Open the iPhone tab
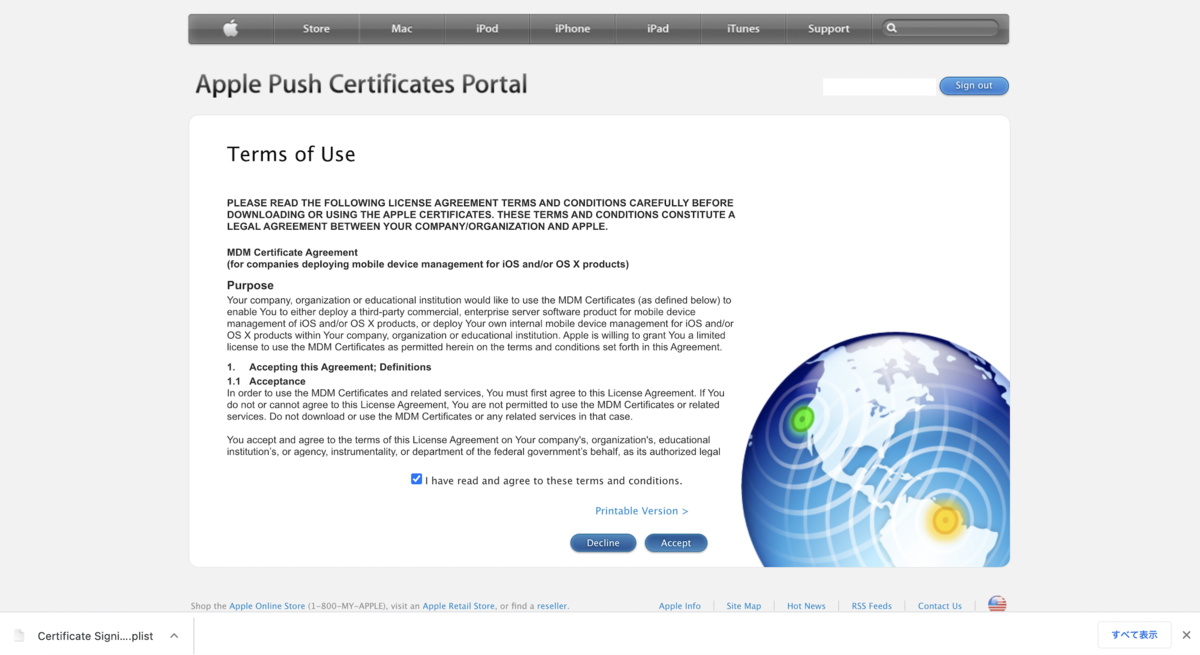 (573, 29)
